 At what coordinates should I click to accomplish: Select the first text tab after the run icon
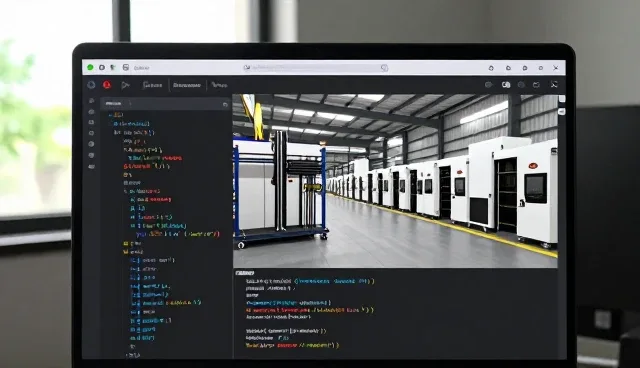[152, 85]
